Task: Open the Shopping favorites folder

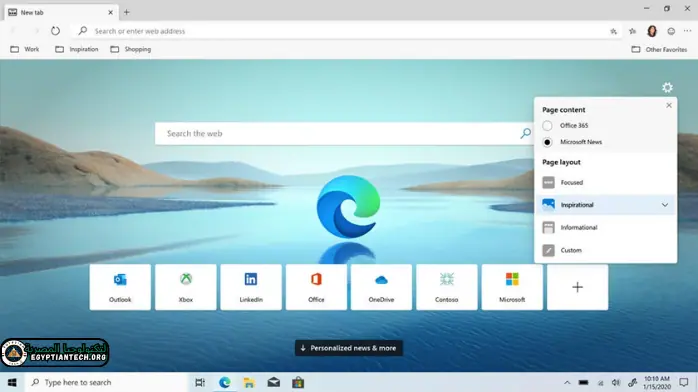Action: point(131,49)
